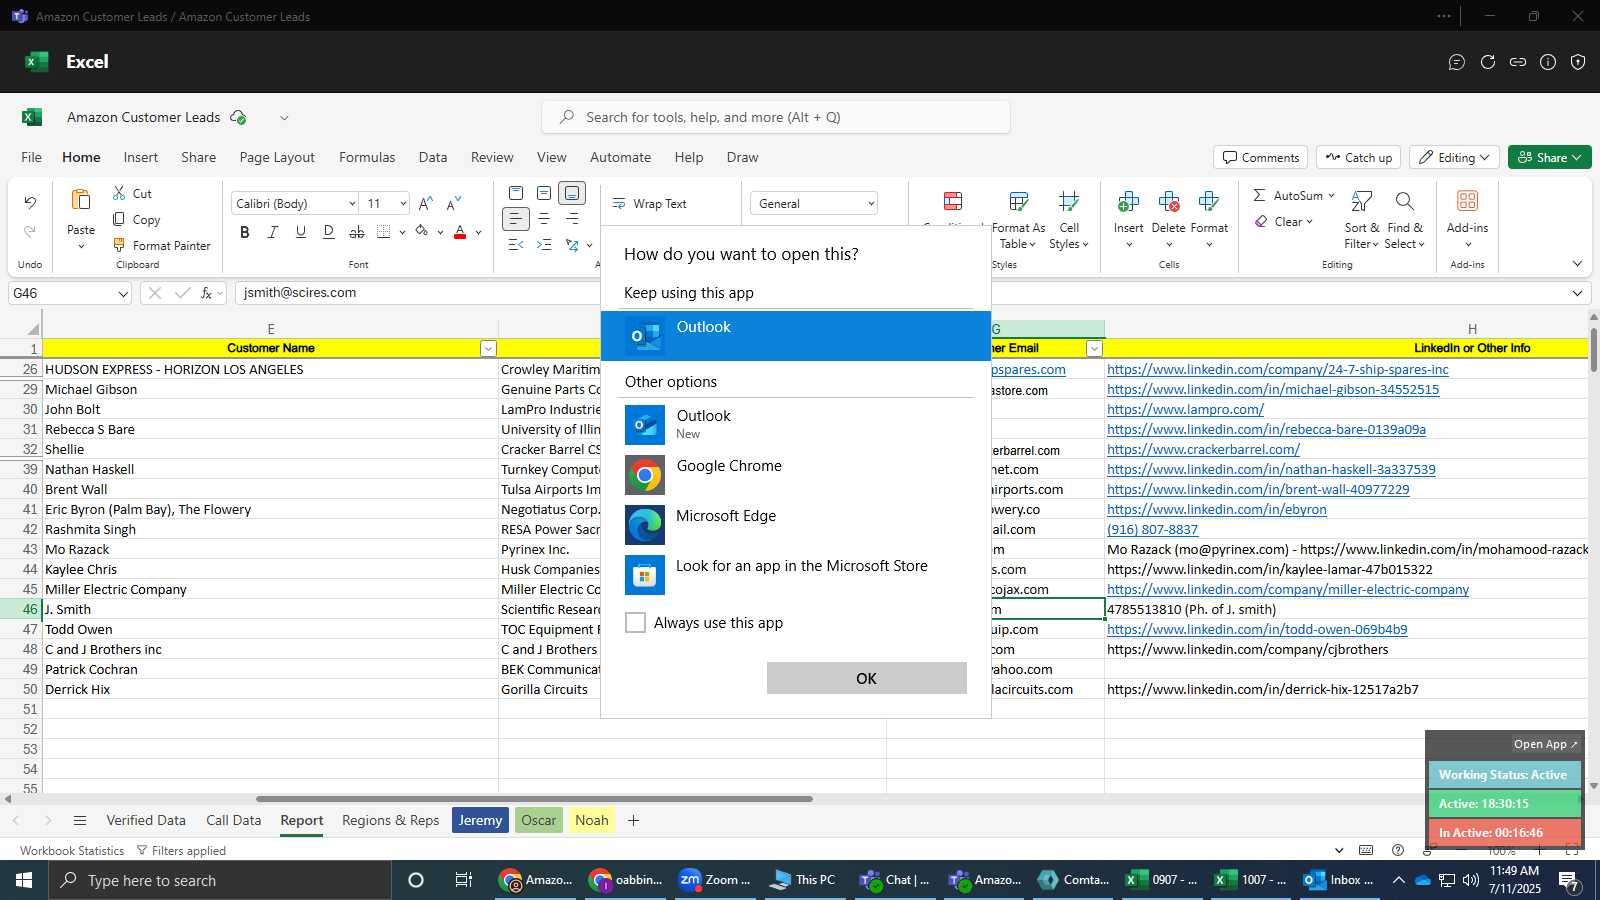Increase font size with larger A

coord(426,203)
